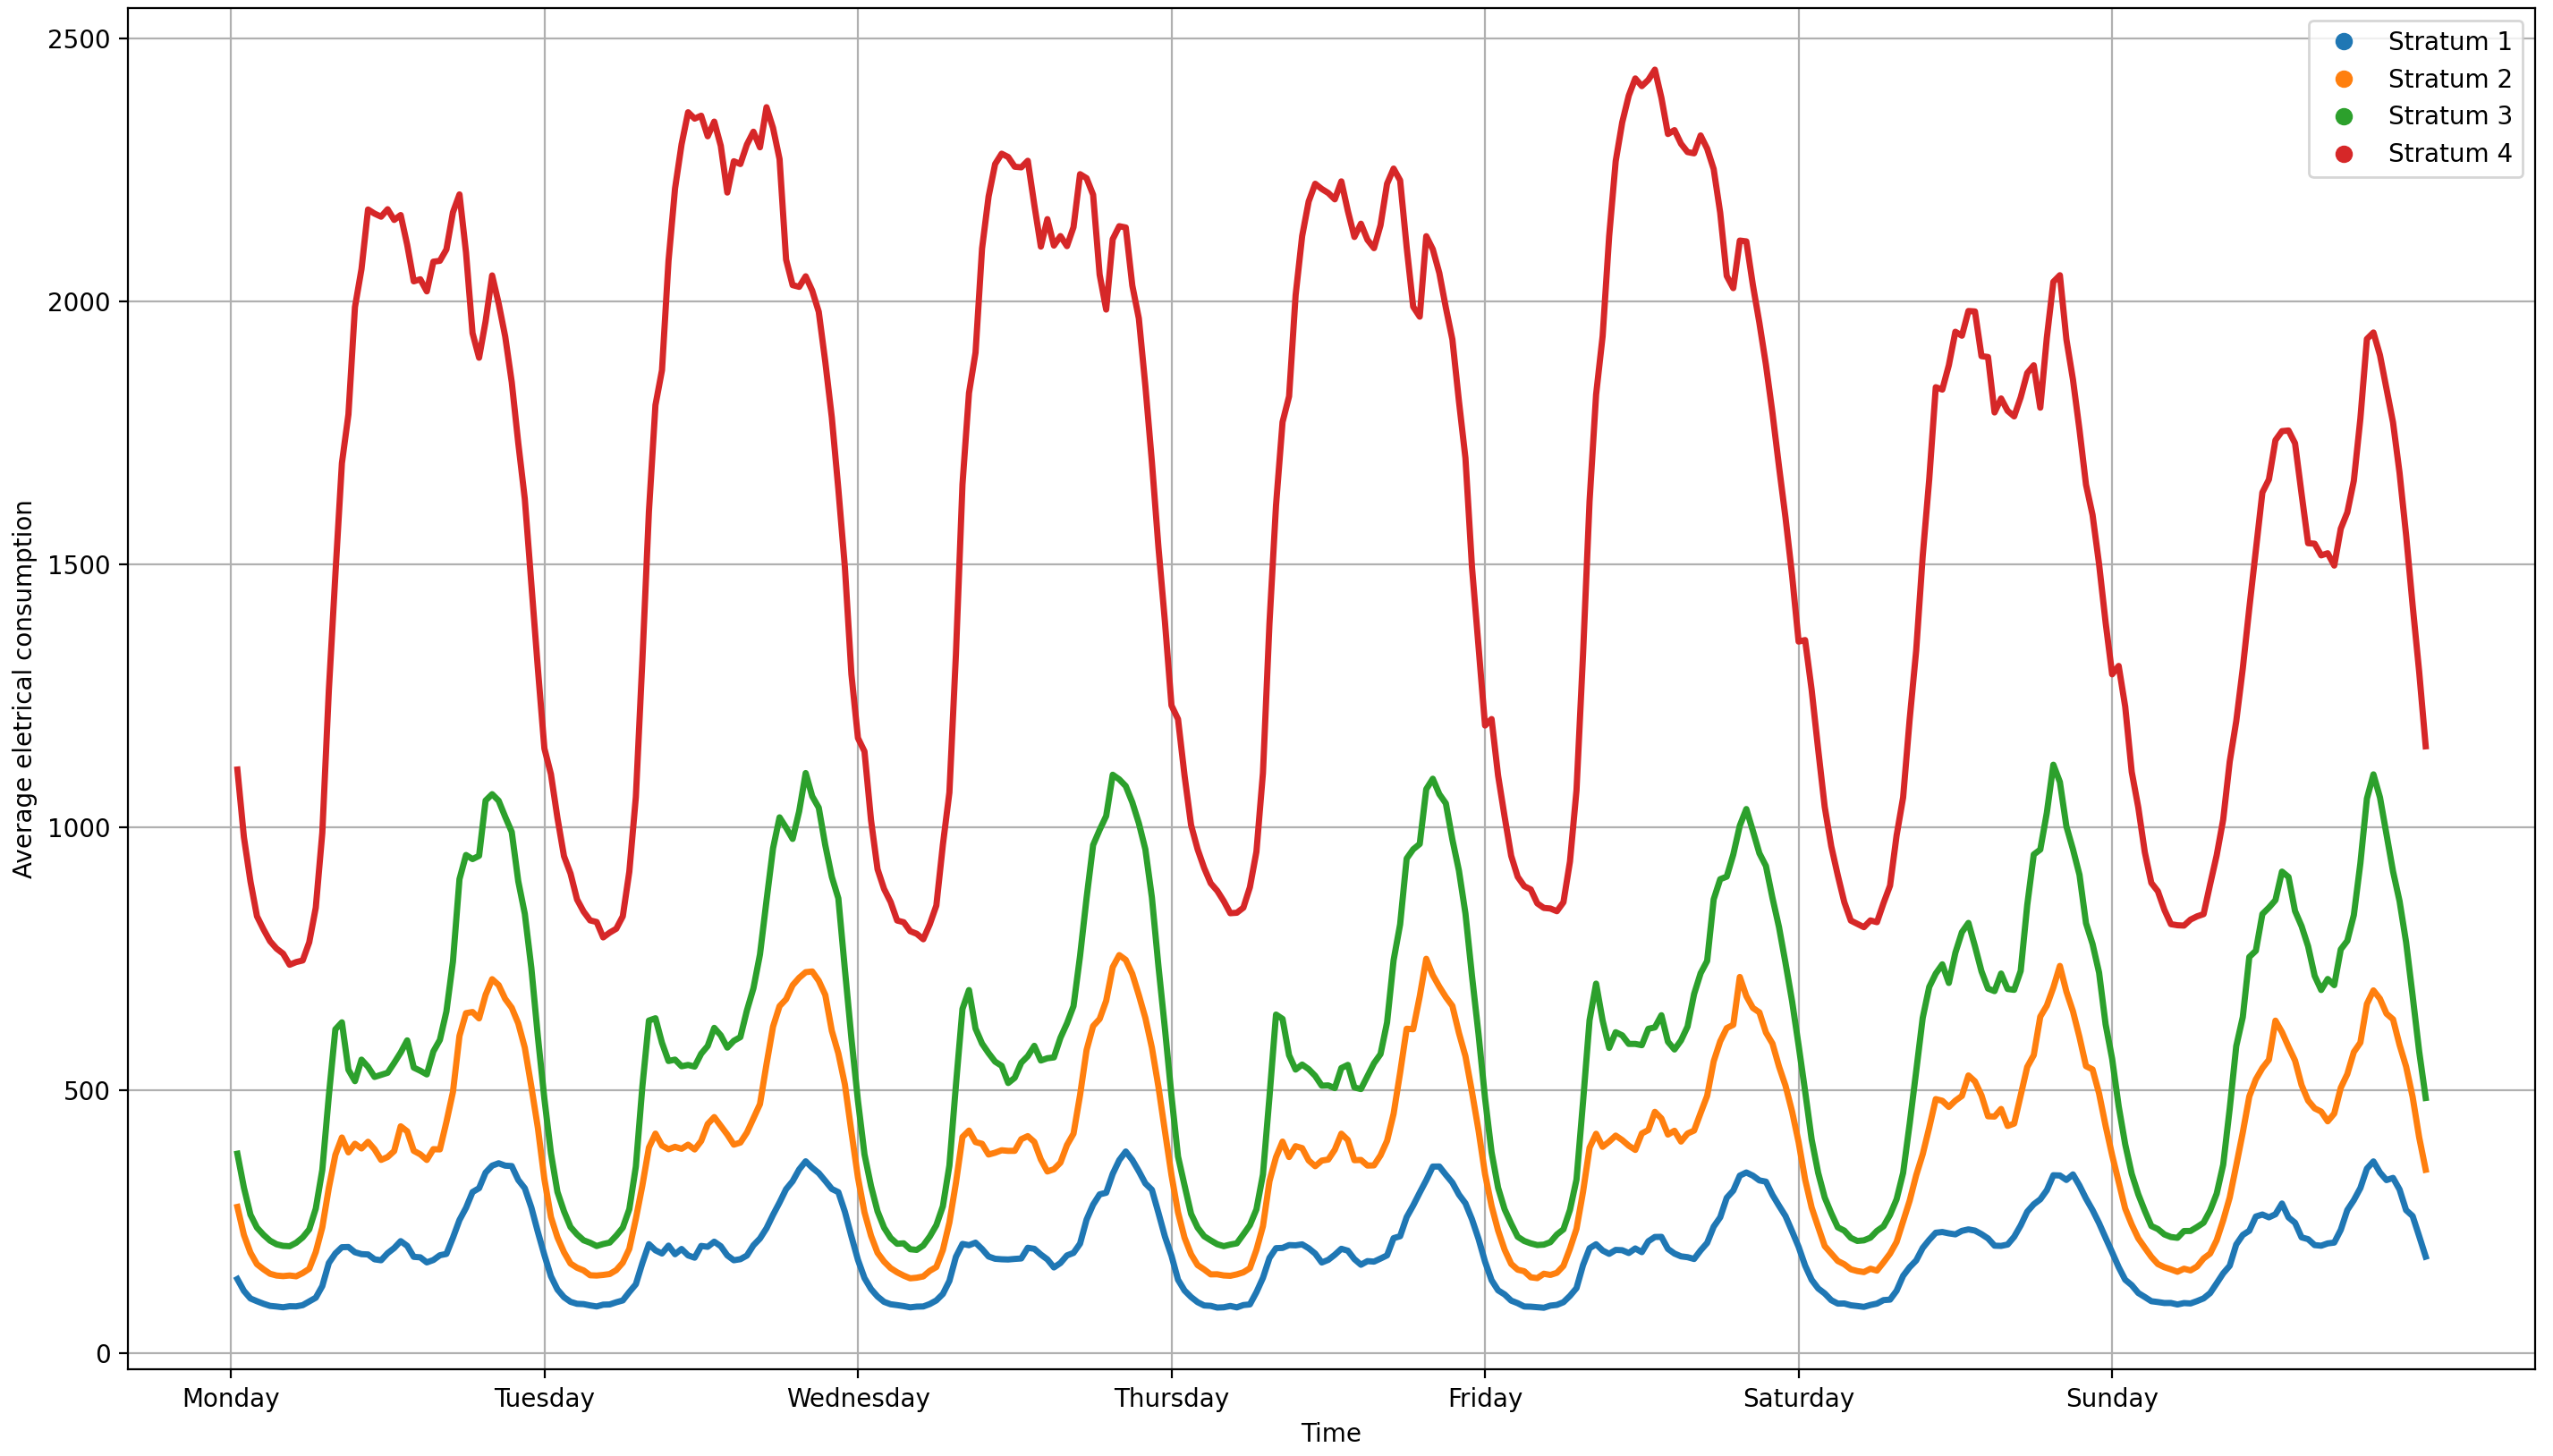Click the 'Tuesday' x-axis tick label
This screenshot has height=1456, width=2553.
coord(544,1399)
